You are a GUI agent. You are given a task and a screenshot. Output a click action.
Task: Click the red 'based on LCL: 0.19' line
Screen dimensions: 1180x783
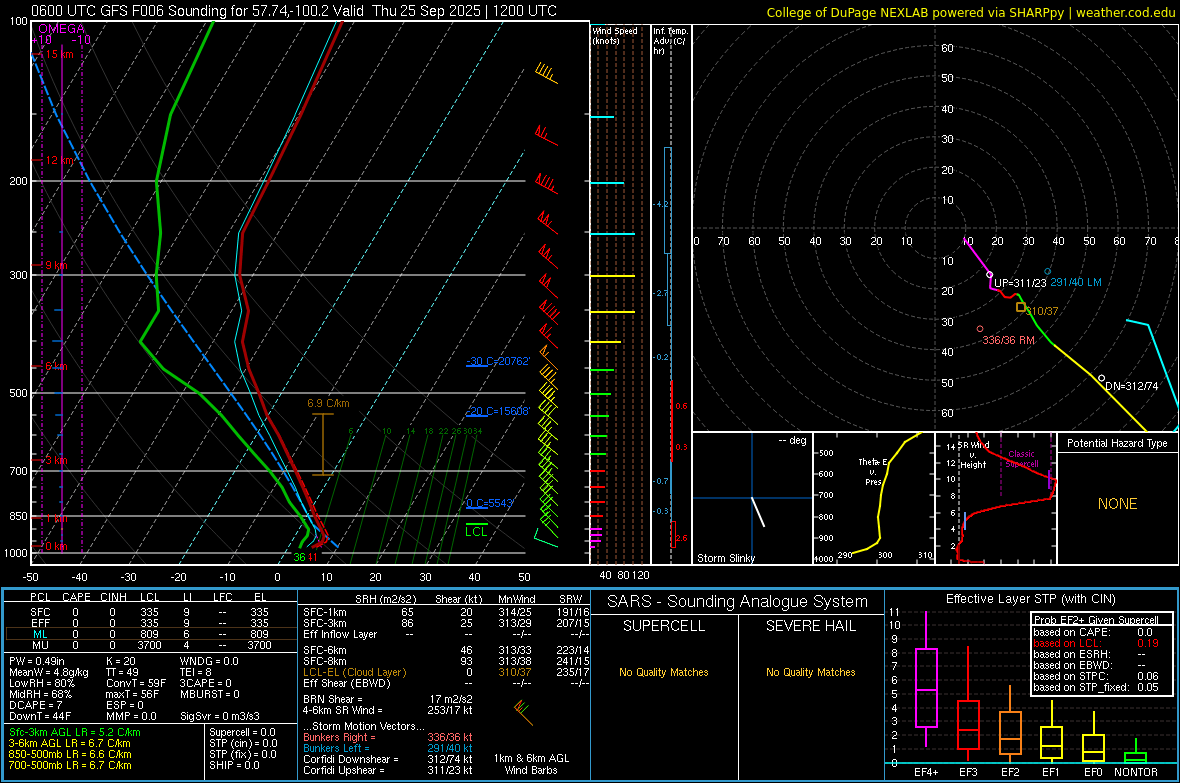(1096, 643)
